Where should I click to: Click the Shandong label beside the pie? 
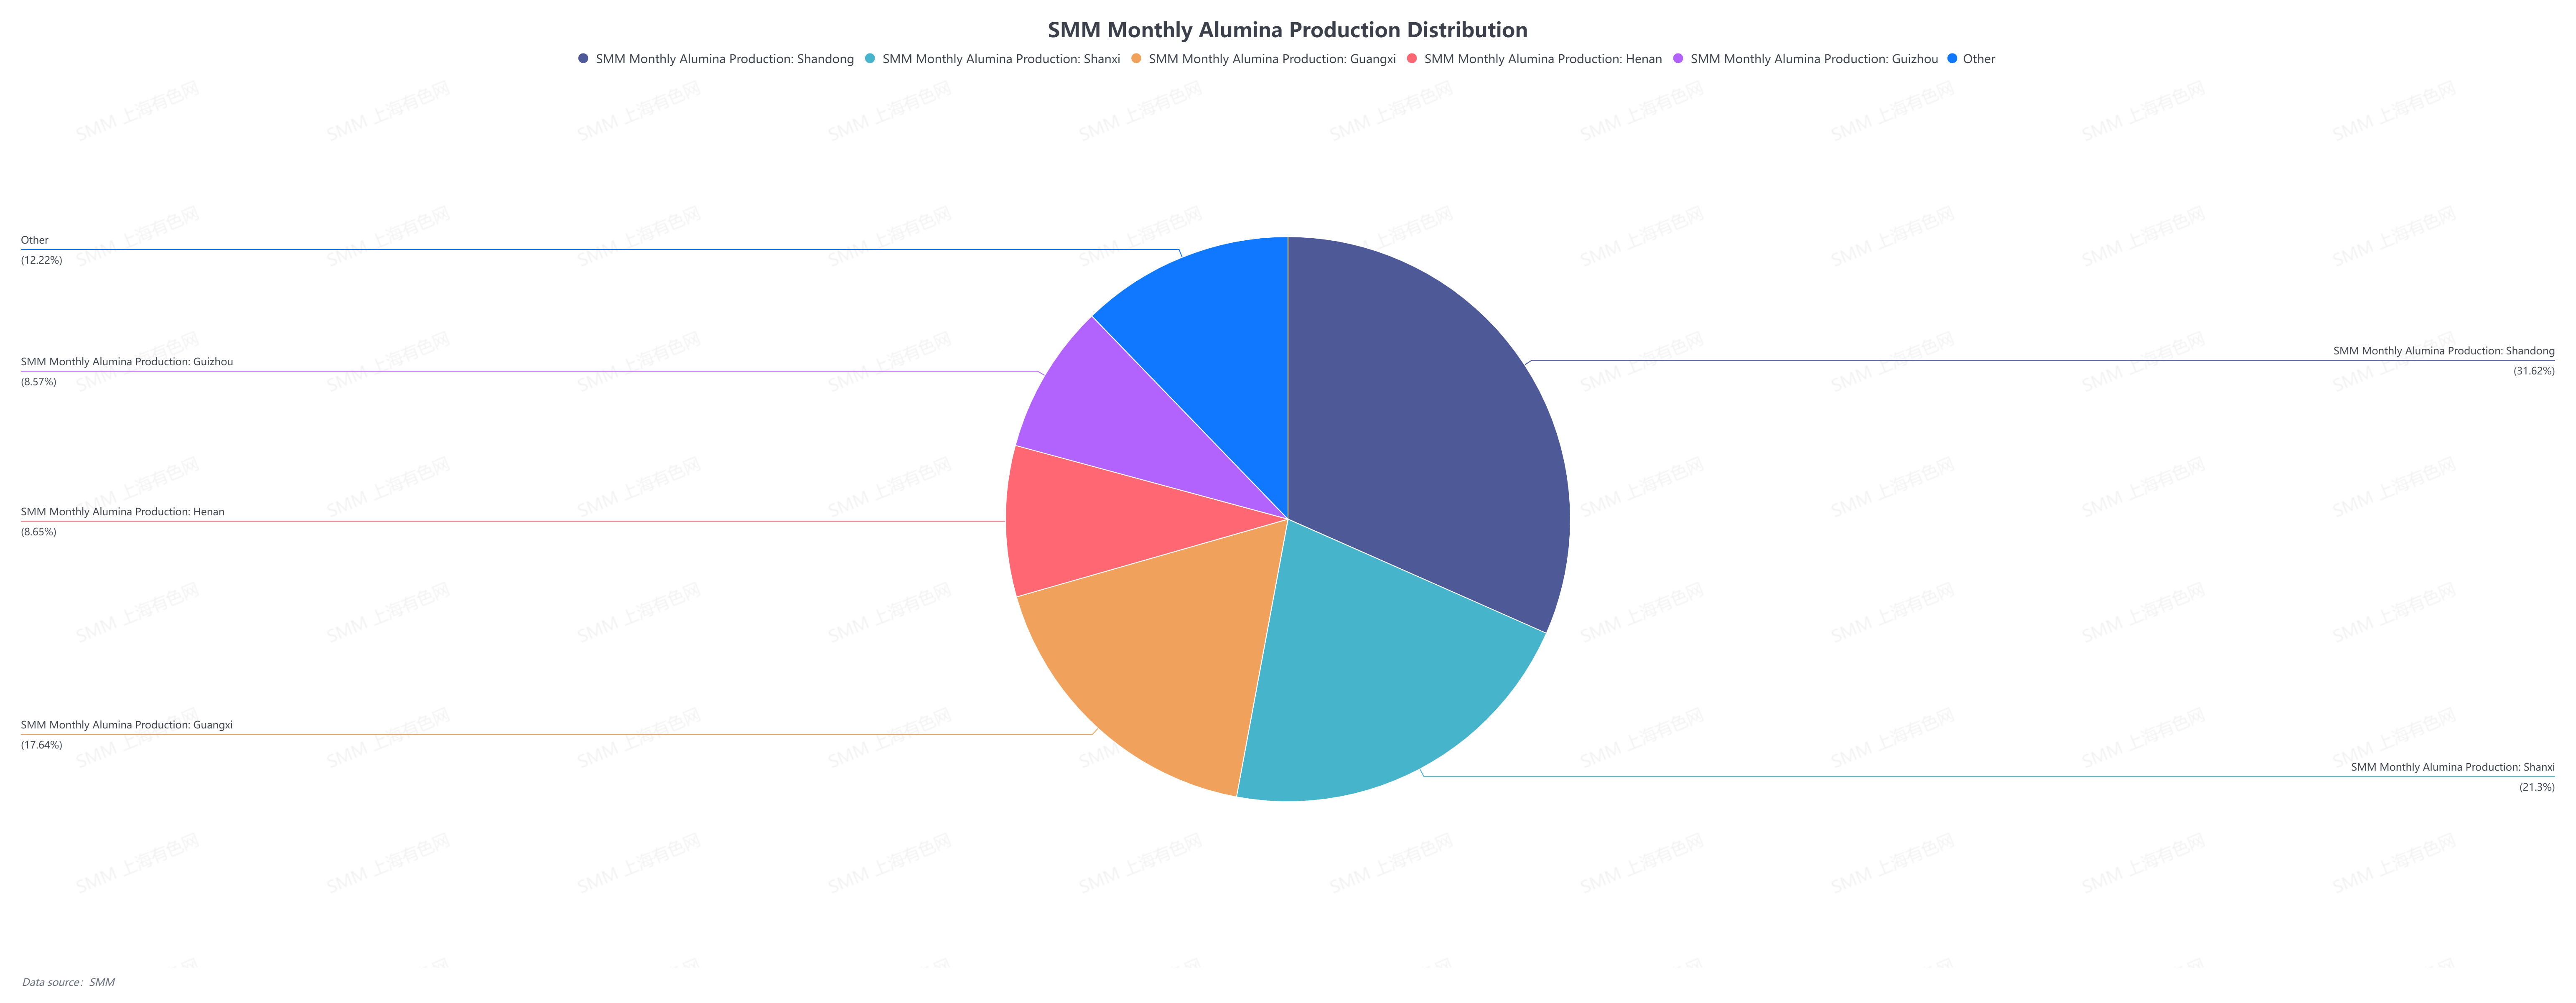[2443, 351]
